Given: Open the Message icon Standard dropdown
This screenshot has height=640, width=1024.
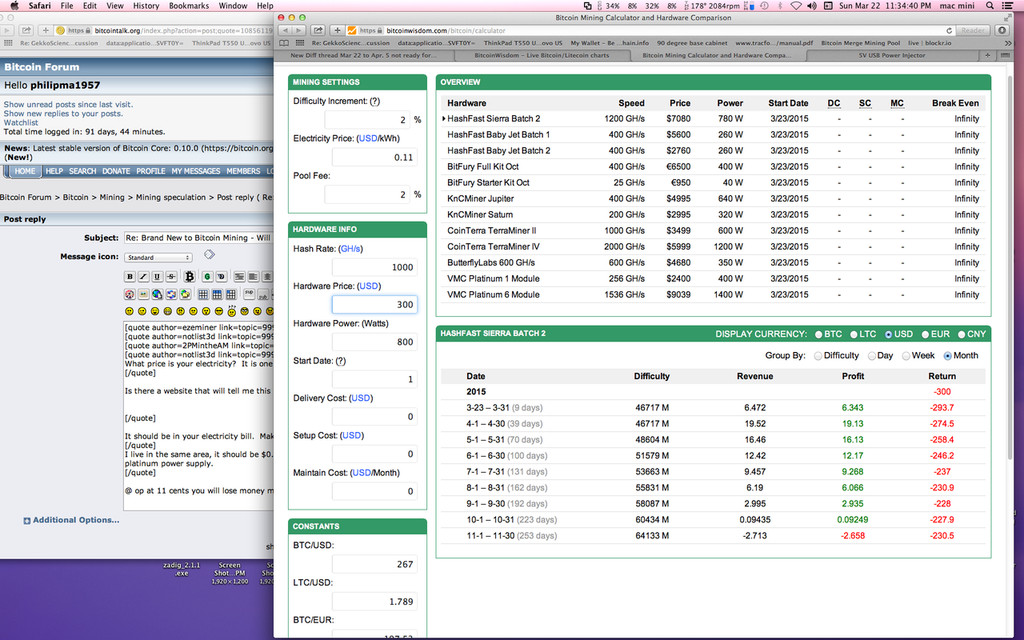Looking at the screenshot, I should [x=159, y=258].
